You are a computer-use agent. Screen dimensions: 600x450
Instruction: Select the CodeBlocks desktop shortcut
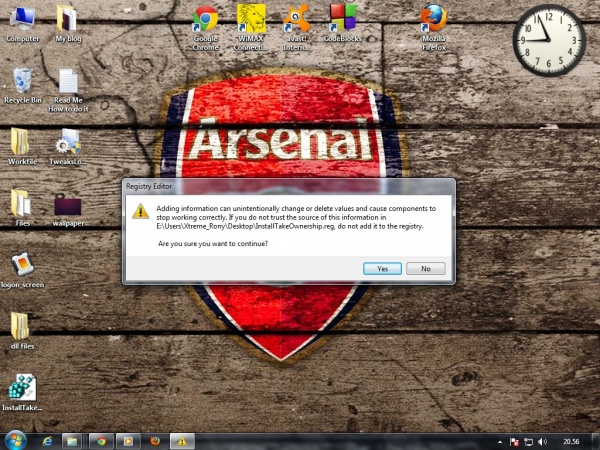342,24
